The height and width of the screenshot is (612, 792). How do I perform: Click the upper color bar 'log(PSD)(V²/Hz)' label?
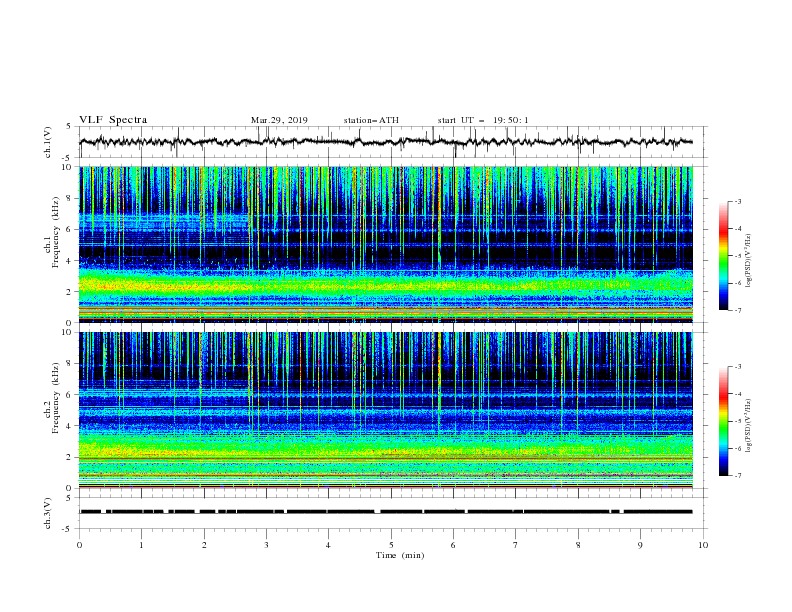pos(748,261)
